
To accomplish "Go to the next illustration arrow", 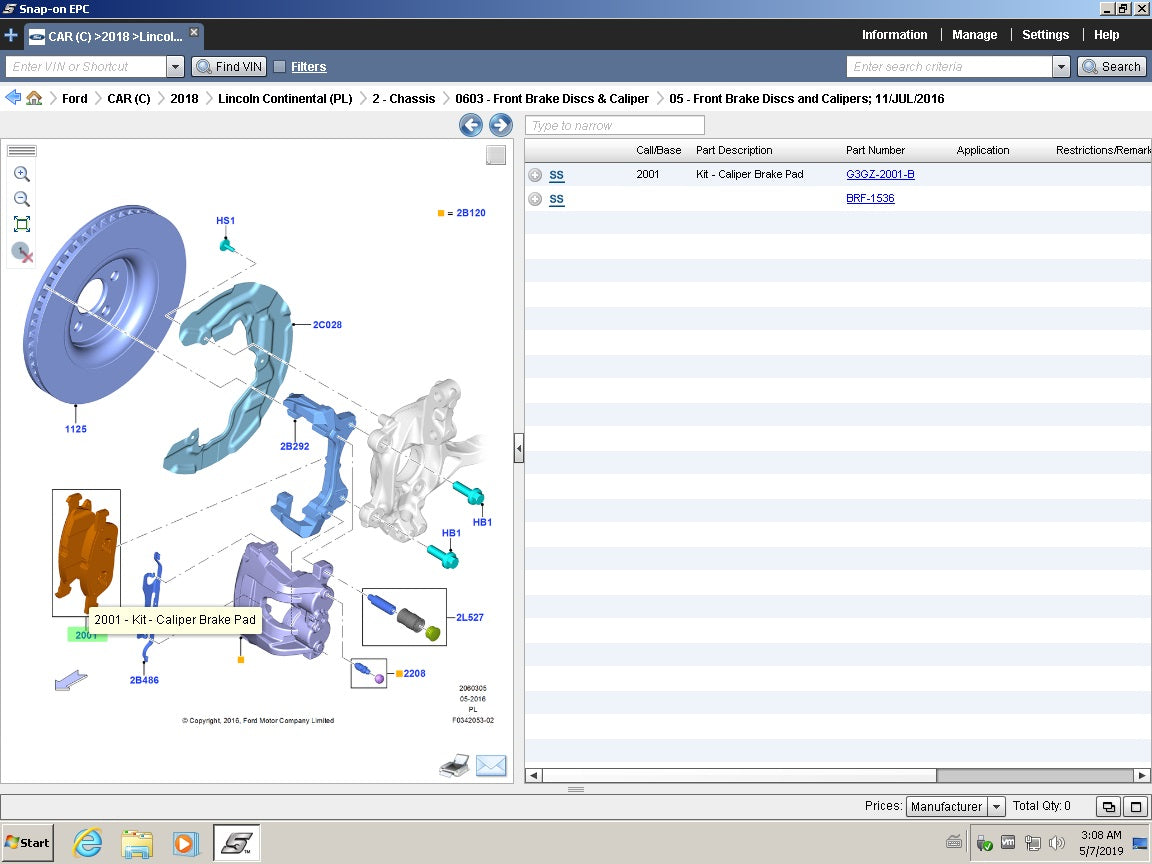I will tap(500, 125).
